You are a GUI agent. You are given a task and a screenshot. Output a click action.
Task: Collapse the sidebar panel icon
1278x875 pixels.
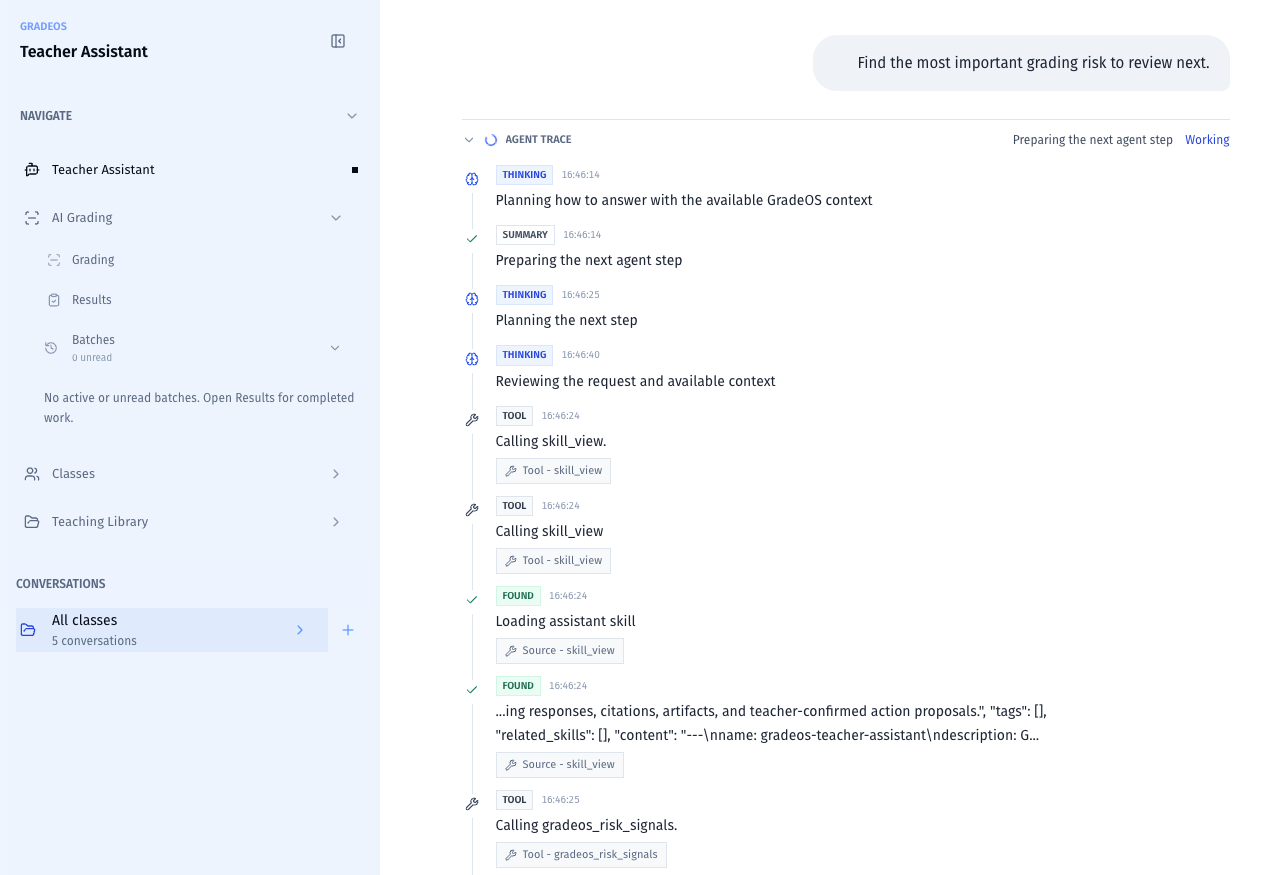338,41
